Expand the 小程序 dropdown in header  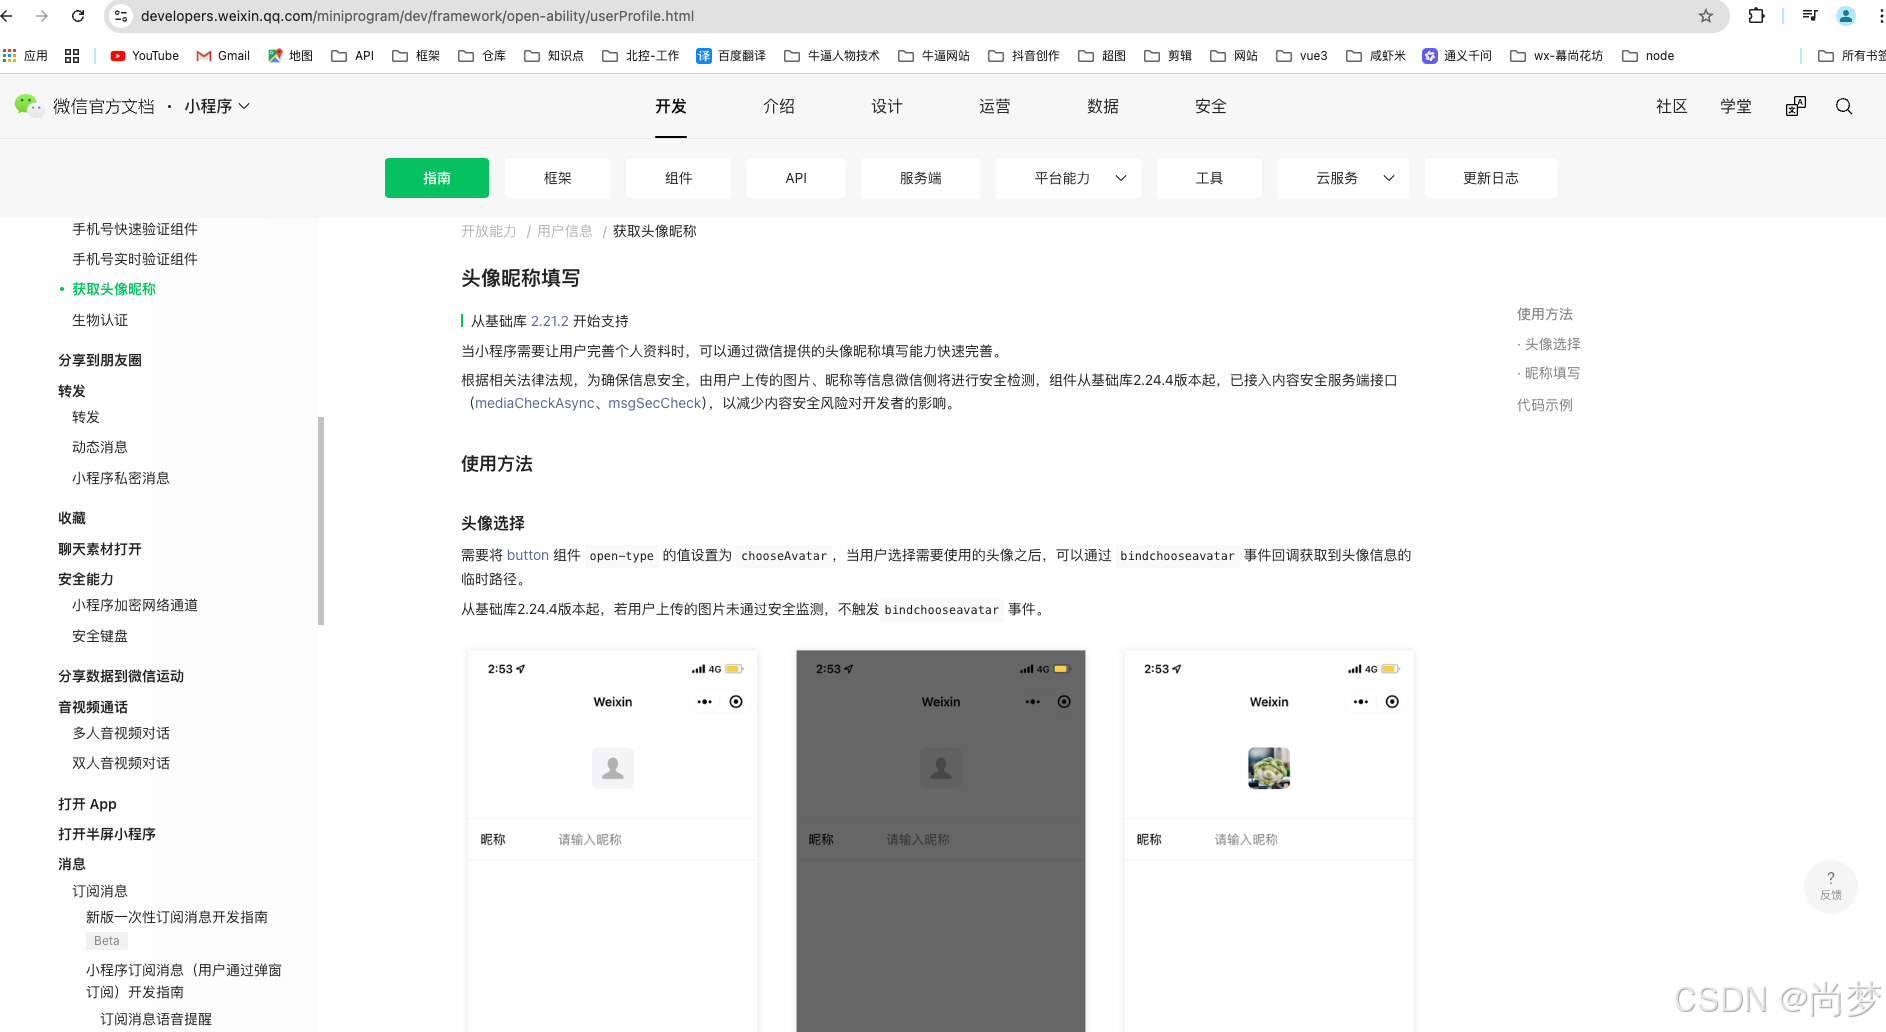point(217,106)
